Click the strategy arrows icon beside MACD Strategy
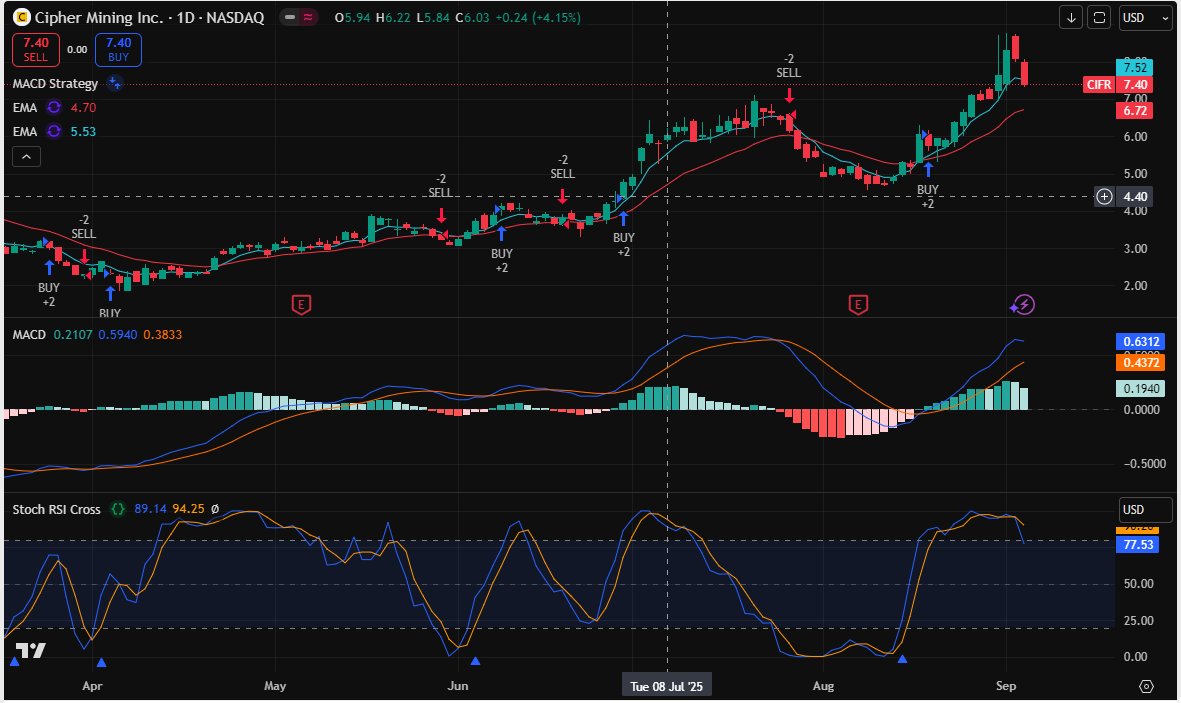The height and width of the screenshot is (703, 1181). pos(114,83)
